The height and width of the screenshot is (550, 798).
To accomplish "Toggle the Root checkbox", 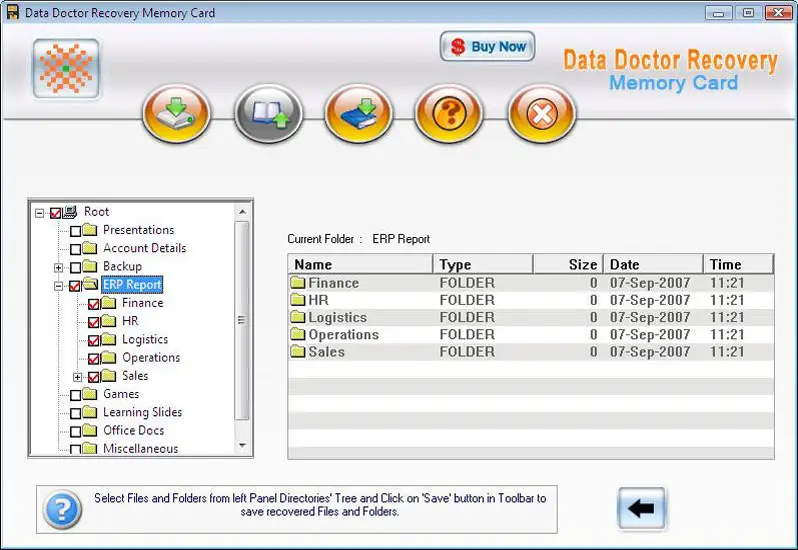I will [55, 213].
